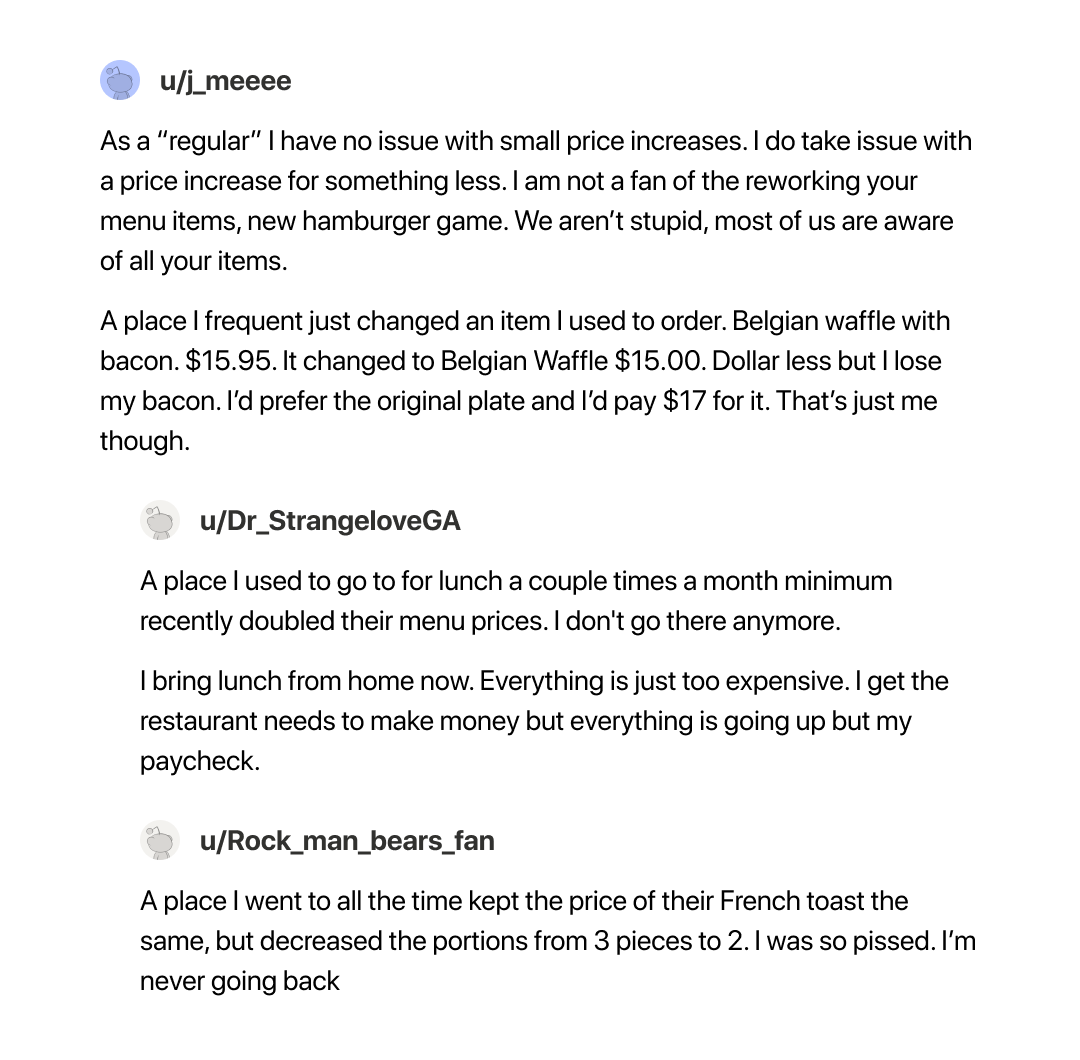Click the paragraph about small price increases

pos(535,200)
